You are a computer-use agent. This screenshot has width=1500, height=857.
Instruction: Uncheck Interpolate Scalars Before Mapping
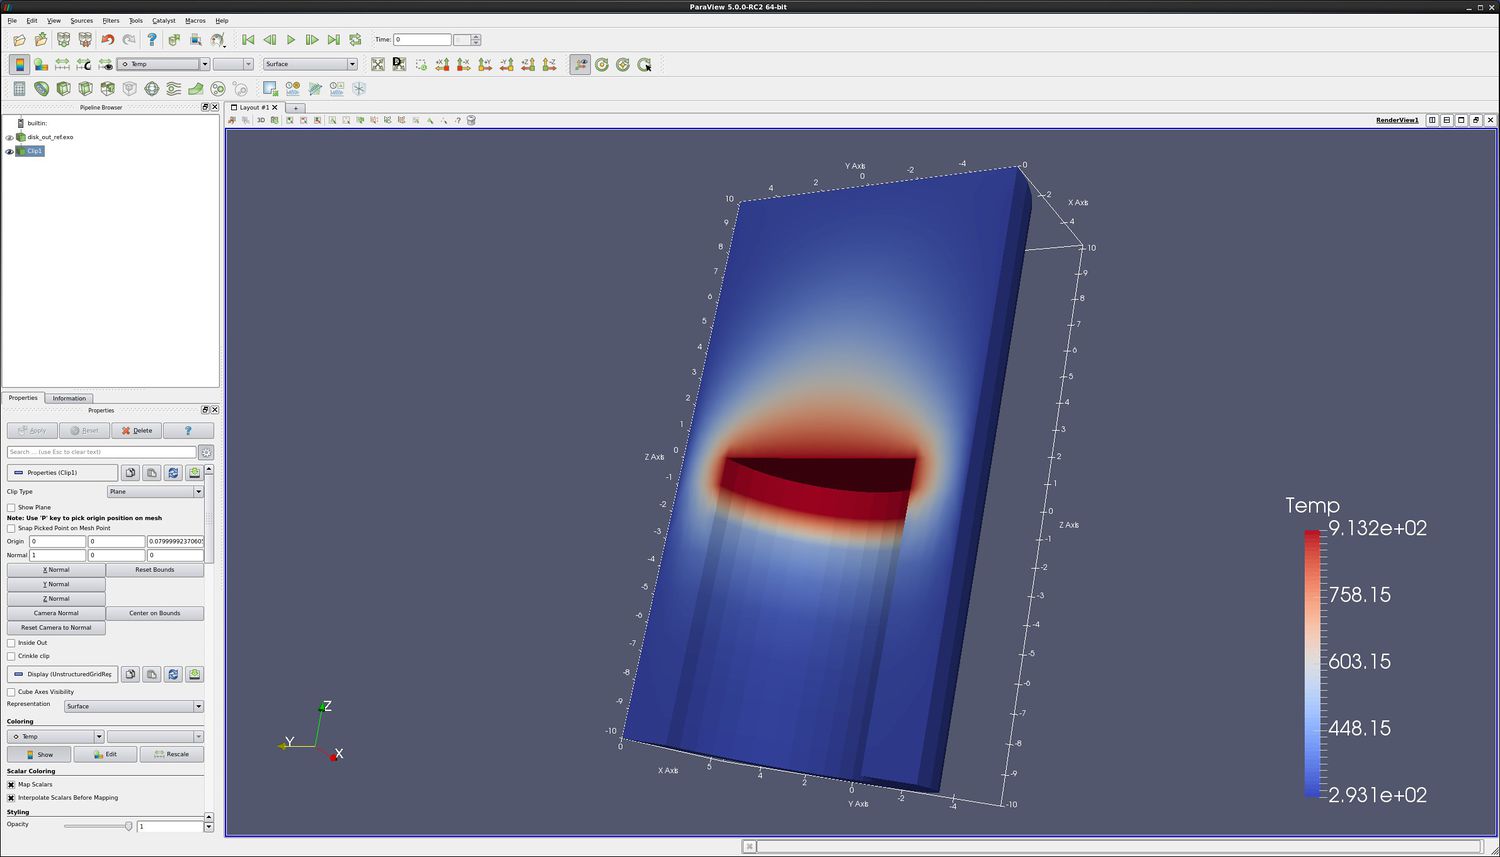point(11,798)
